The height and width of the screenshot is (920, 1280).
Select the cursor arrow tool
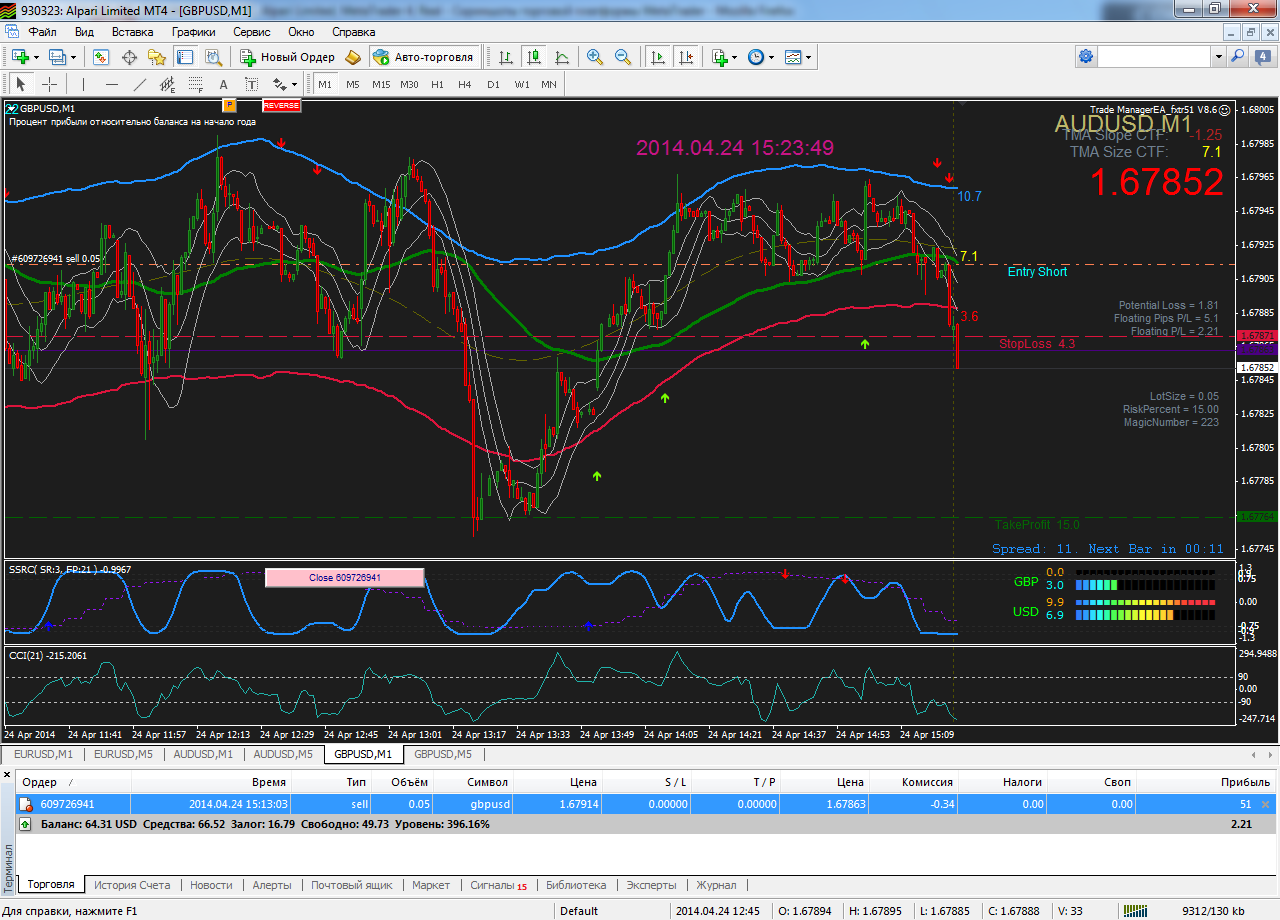pyautogui.click(x=20, y=84)
